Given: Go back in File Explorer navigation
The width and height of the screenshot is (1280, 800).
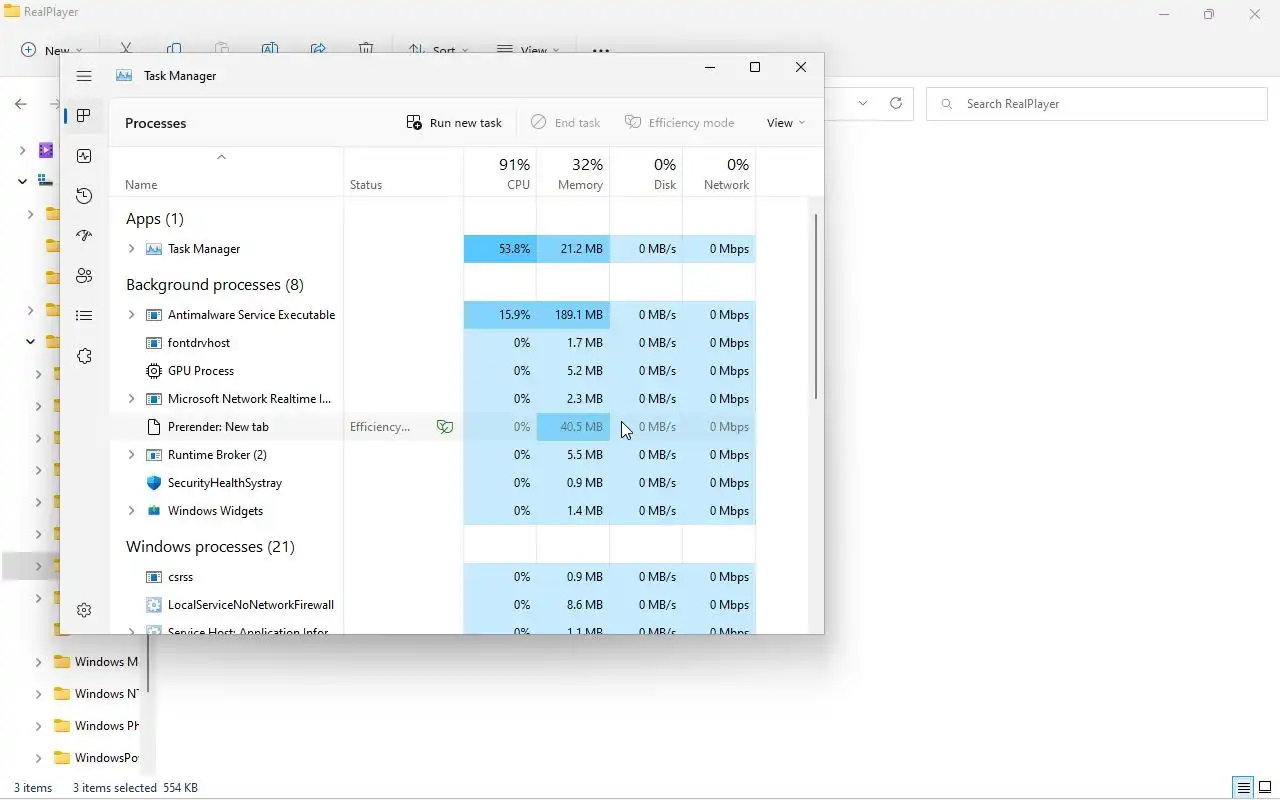Looking at the screenshot, I should (x=21, y=103).
